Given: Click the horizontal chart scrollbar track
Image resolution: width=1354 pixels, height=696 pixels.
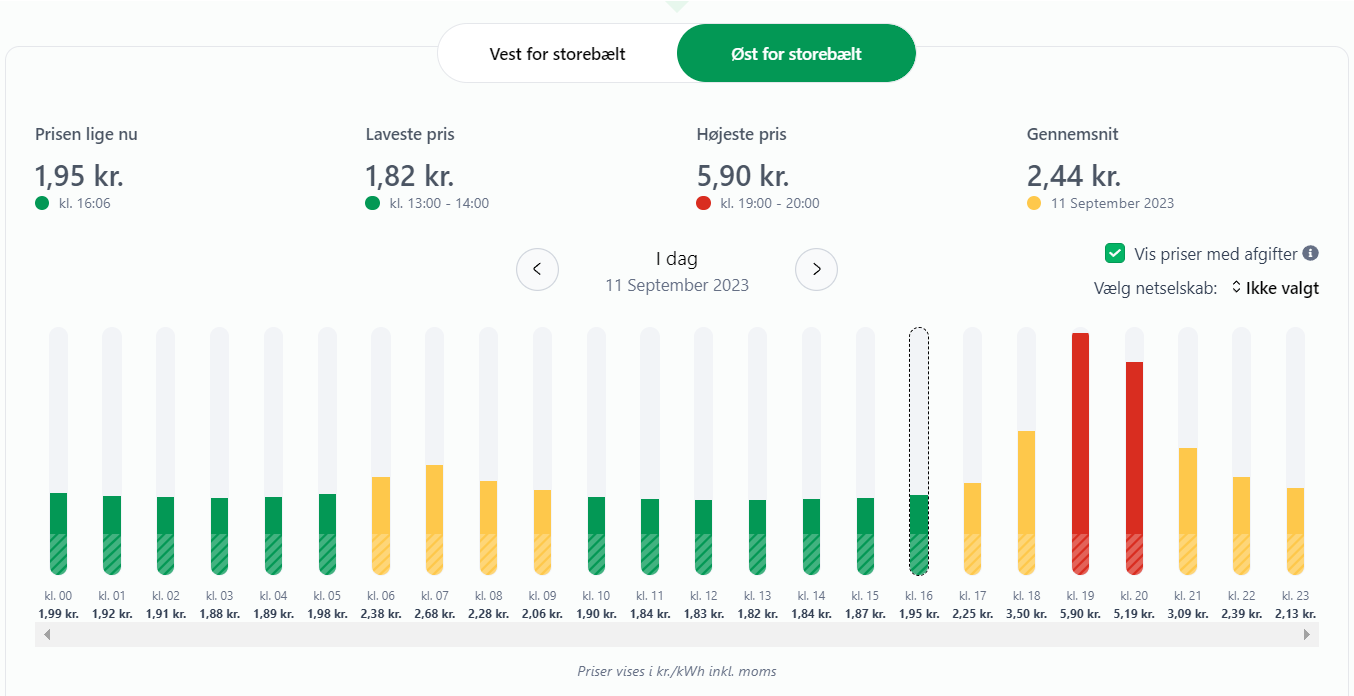Looking at the screenshot, I should point(676,634).
